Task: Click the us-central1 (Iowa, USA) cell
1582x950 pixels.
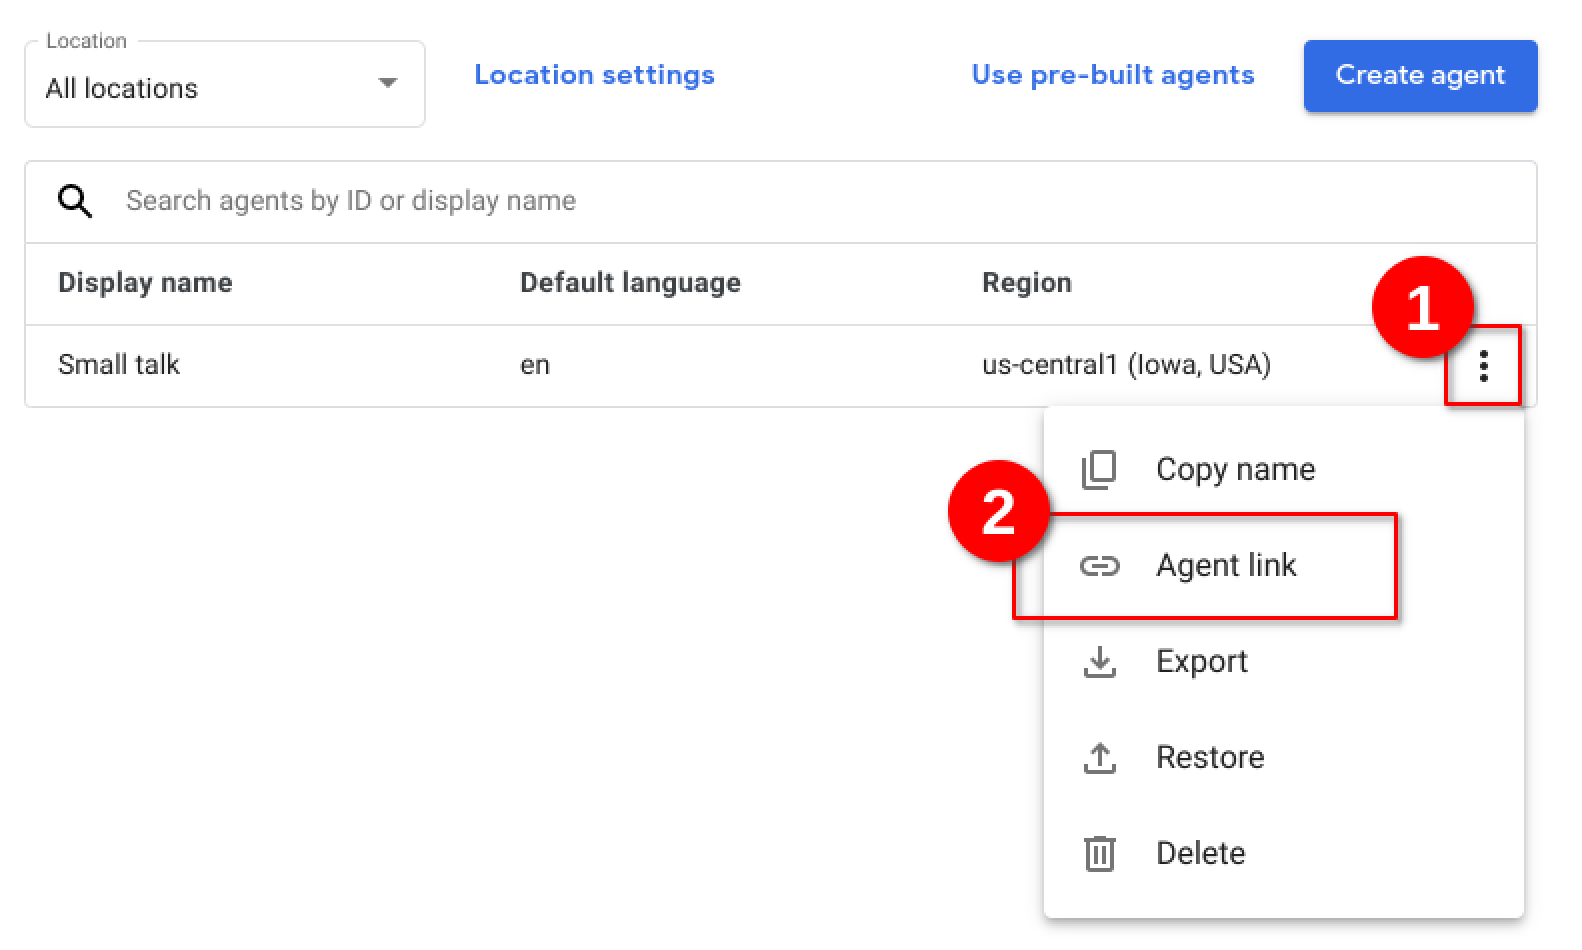Action: (1126, 365)
